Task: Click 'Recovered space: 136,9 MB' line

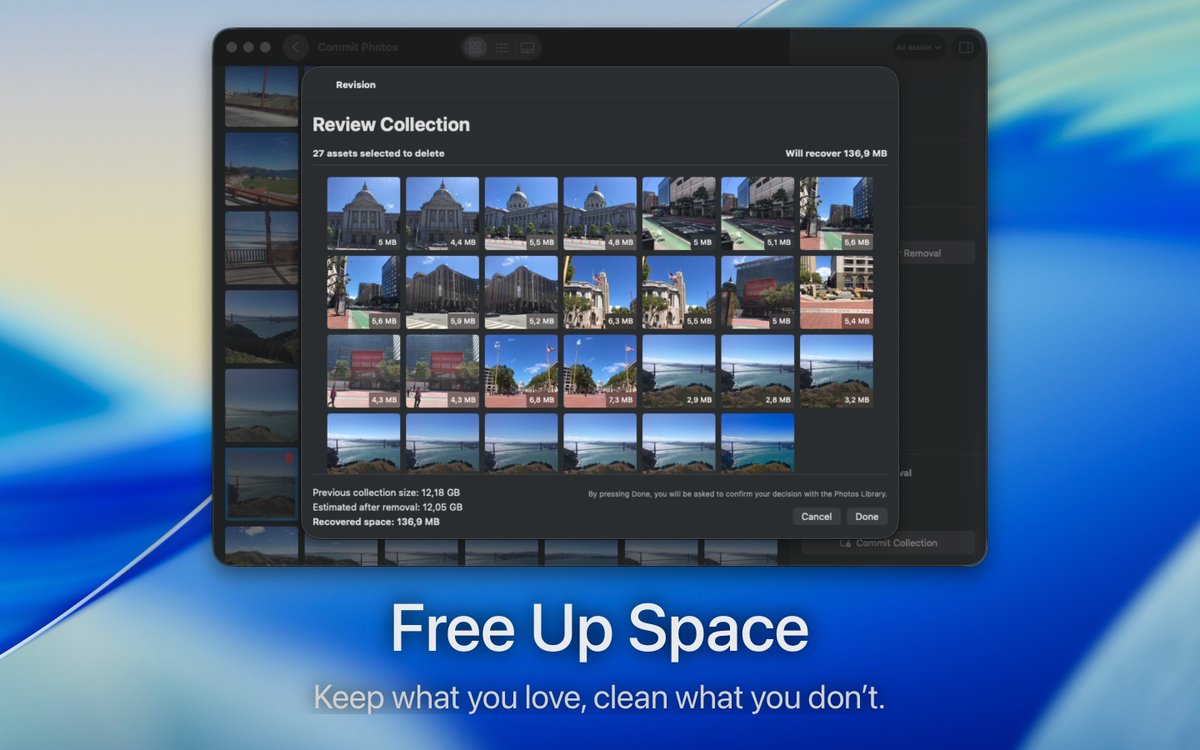Action: [376, 521]
